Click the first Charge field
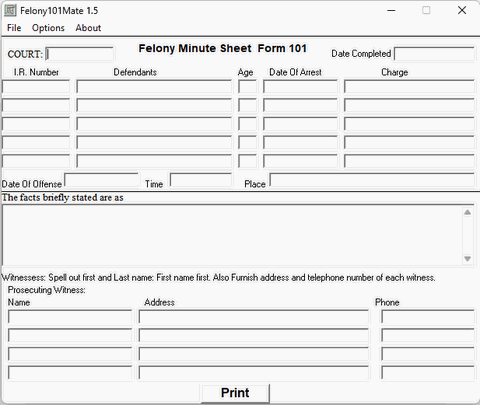This screenshot has height=405, width=480. [409, 86]
